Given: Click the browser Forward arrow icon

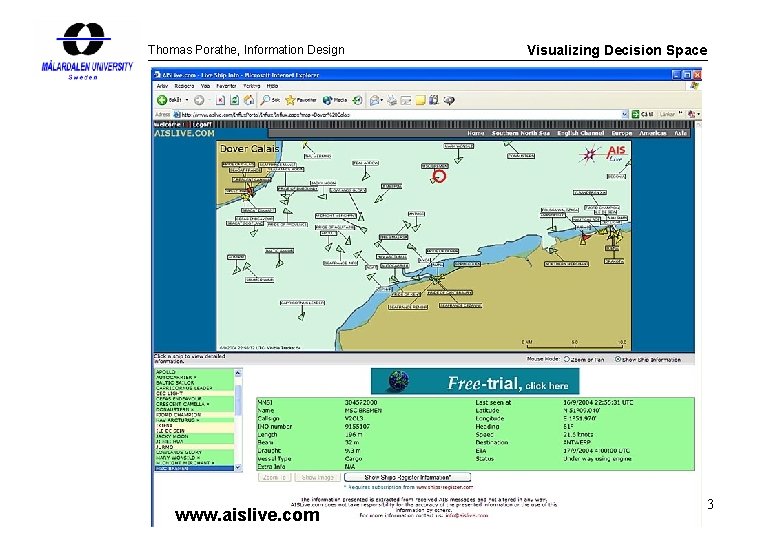Looking at the screenshot, I should pyautogui.click(x=199, y=100).
